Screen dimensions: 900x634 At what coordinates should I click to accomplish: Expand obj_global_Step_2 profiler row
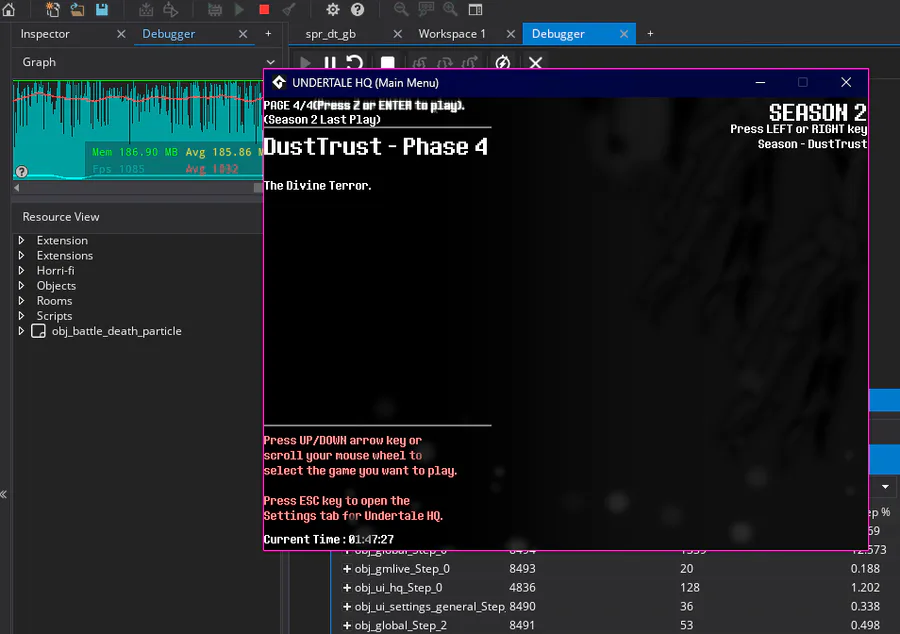click(x=347, y=625)
